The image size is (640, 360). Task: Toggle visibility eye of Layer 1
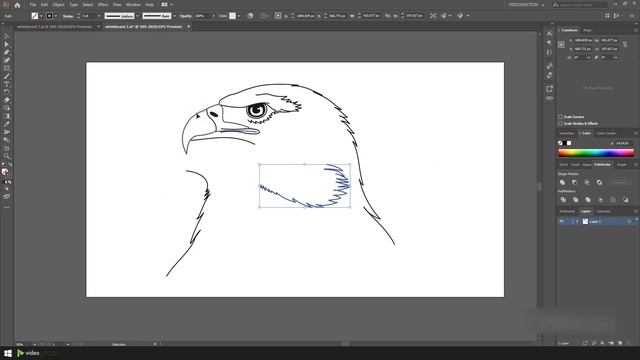tap(562, 221)
